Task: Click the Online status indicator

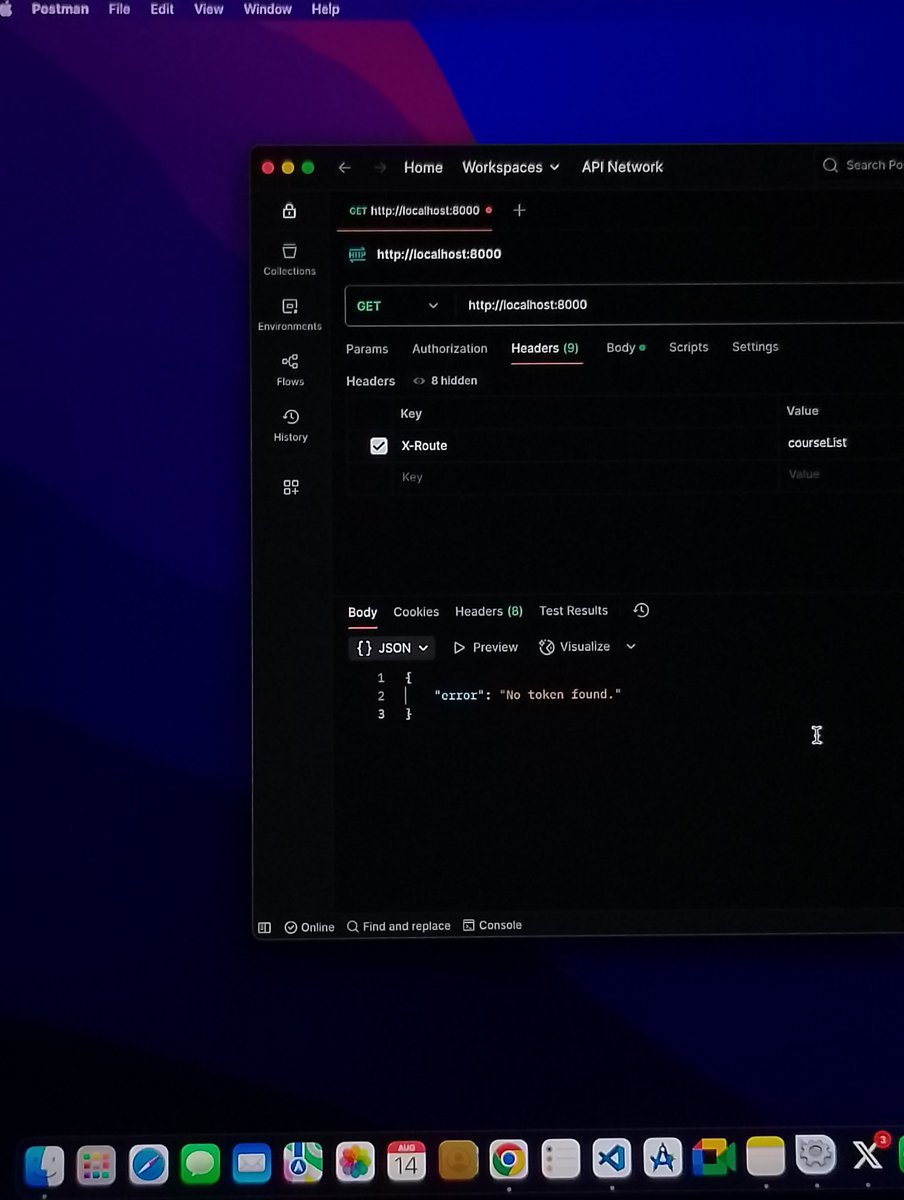Action: coord(310,927)
